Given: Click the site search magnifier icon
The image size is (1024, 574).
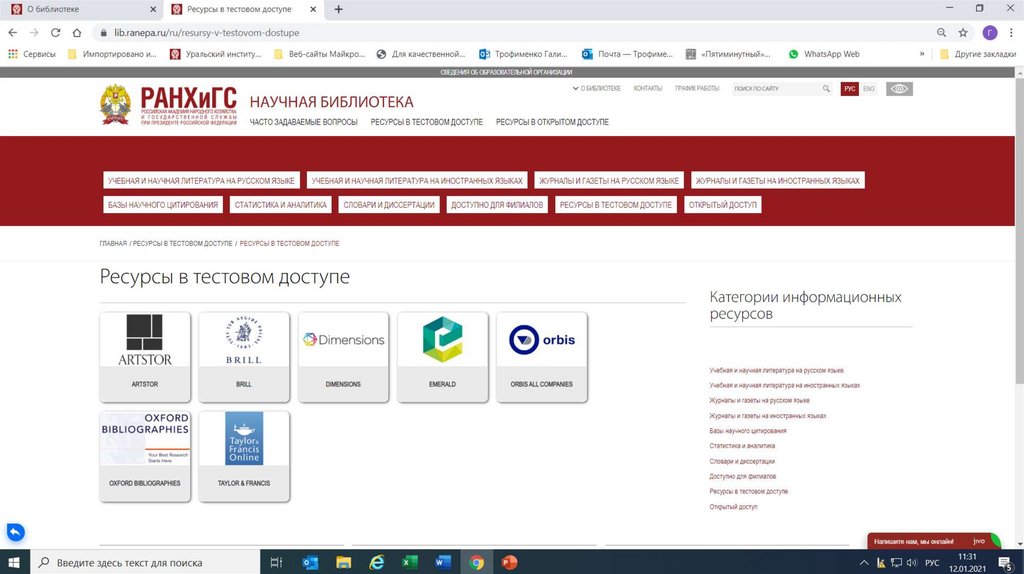Looking at the screenshot, I should 826,89.
